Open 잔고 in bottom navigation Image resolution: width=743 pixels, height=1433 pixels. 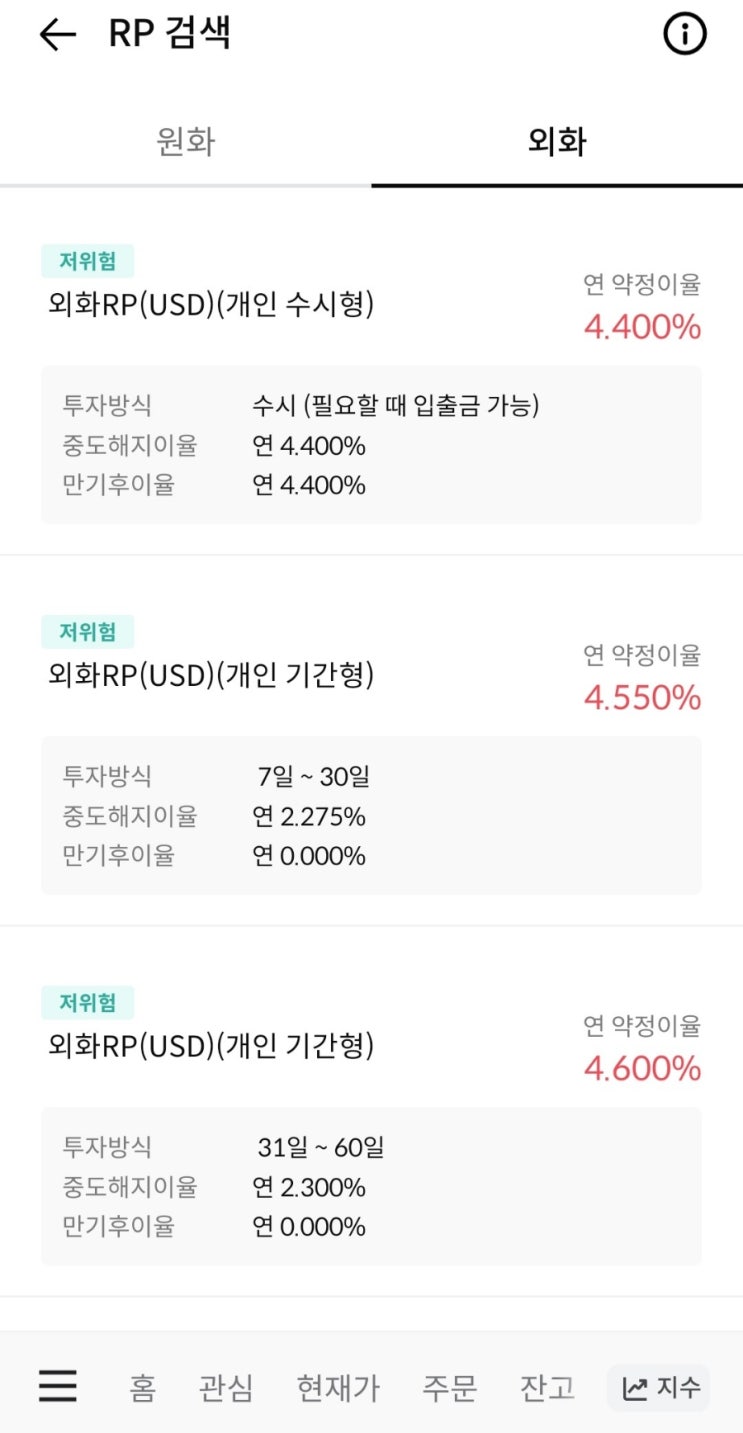(x=547, y=1388)
